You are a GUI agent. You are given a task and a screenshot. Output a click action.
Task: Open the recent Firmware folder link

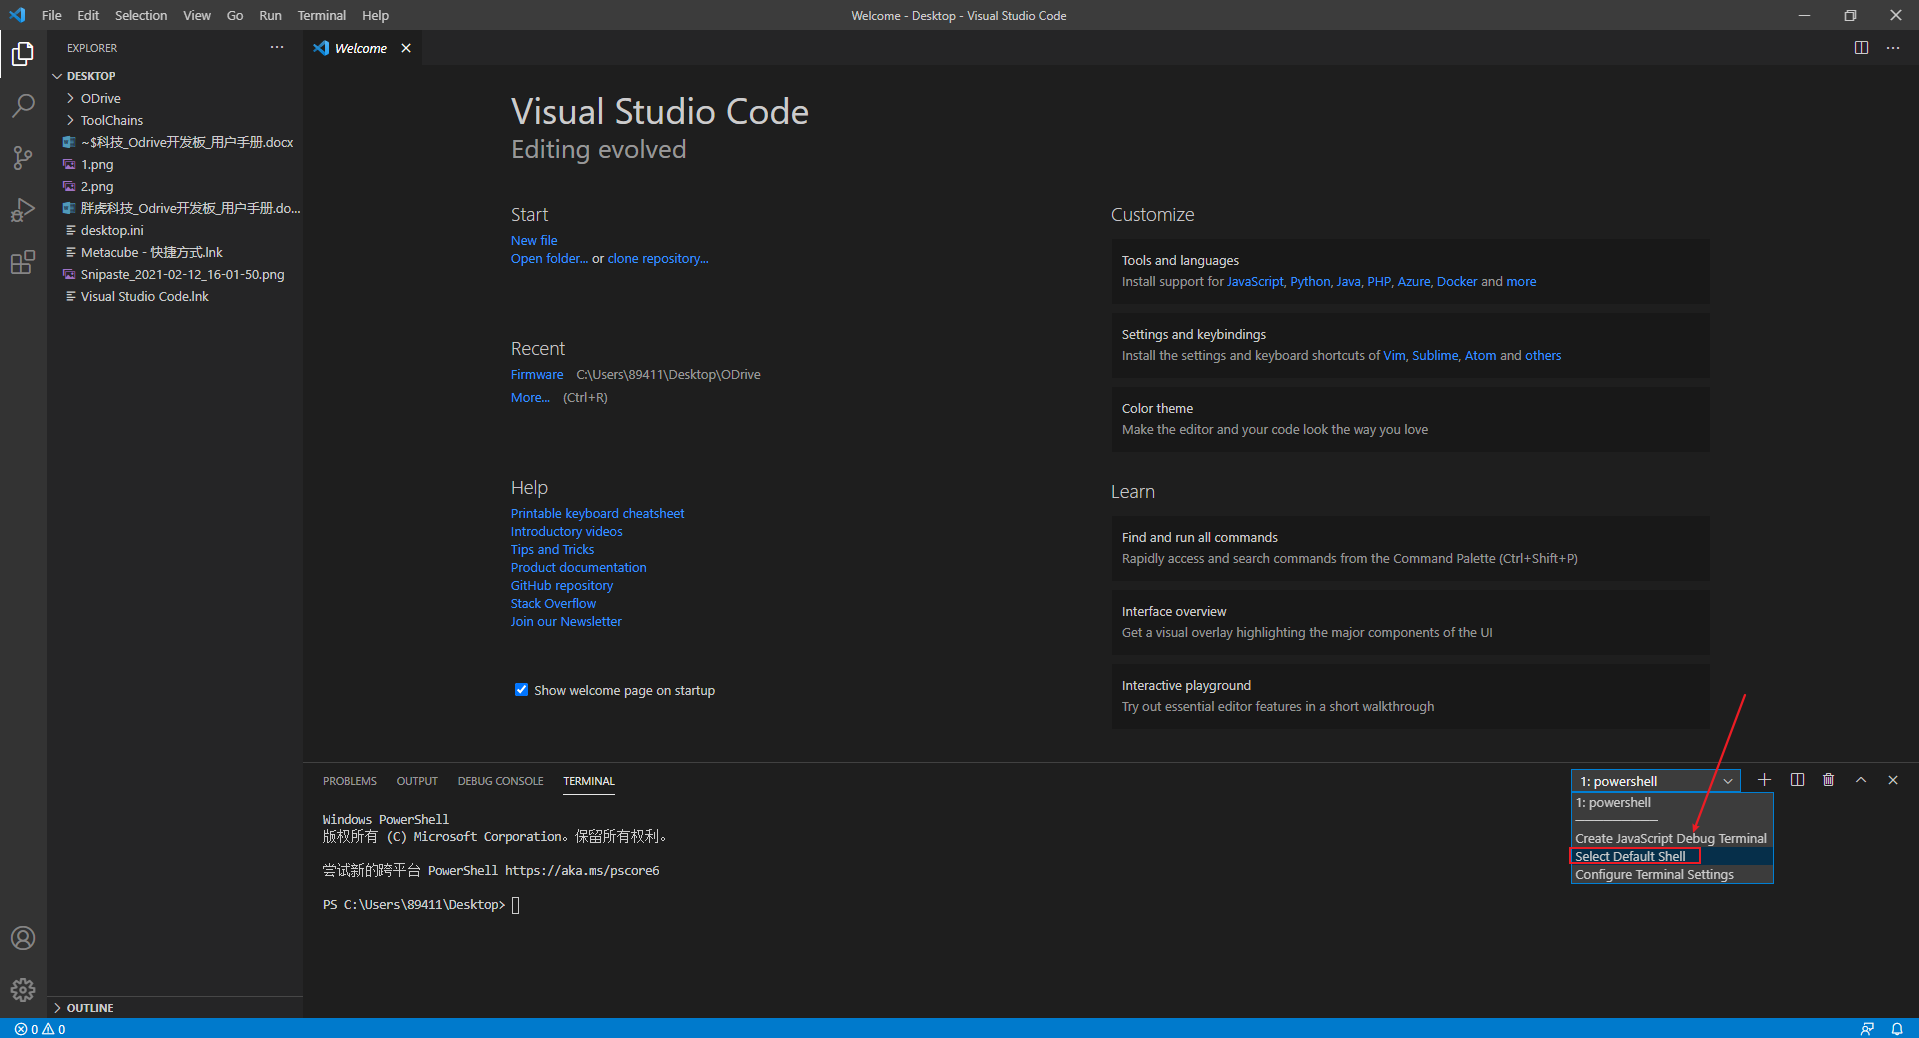tap(537, 375)
